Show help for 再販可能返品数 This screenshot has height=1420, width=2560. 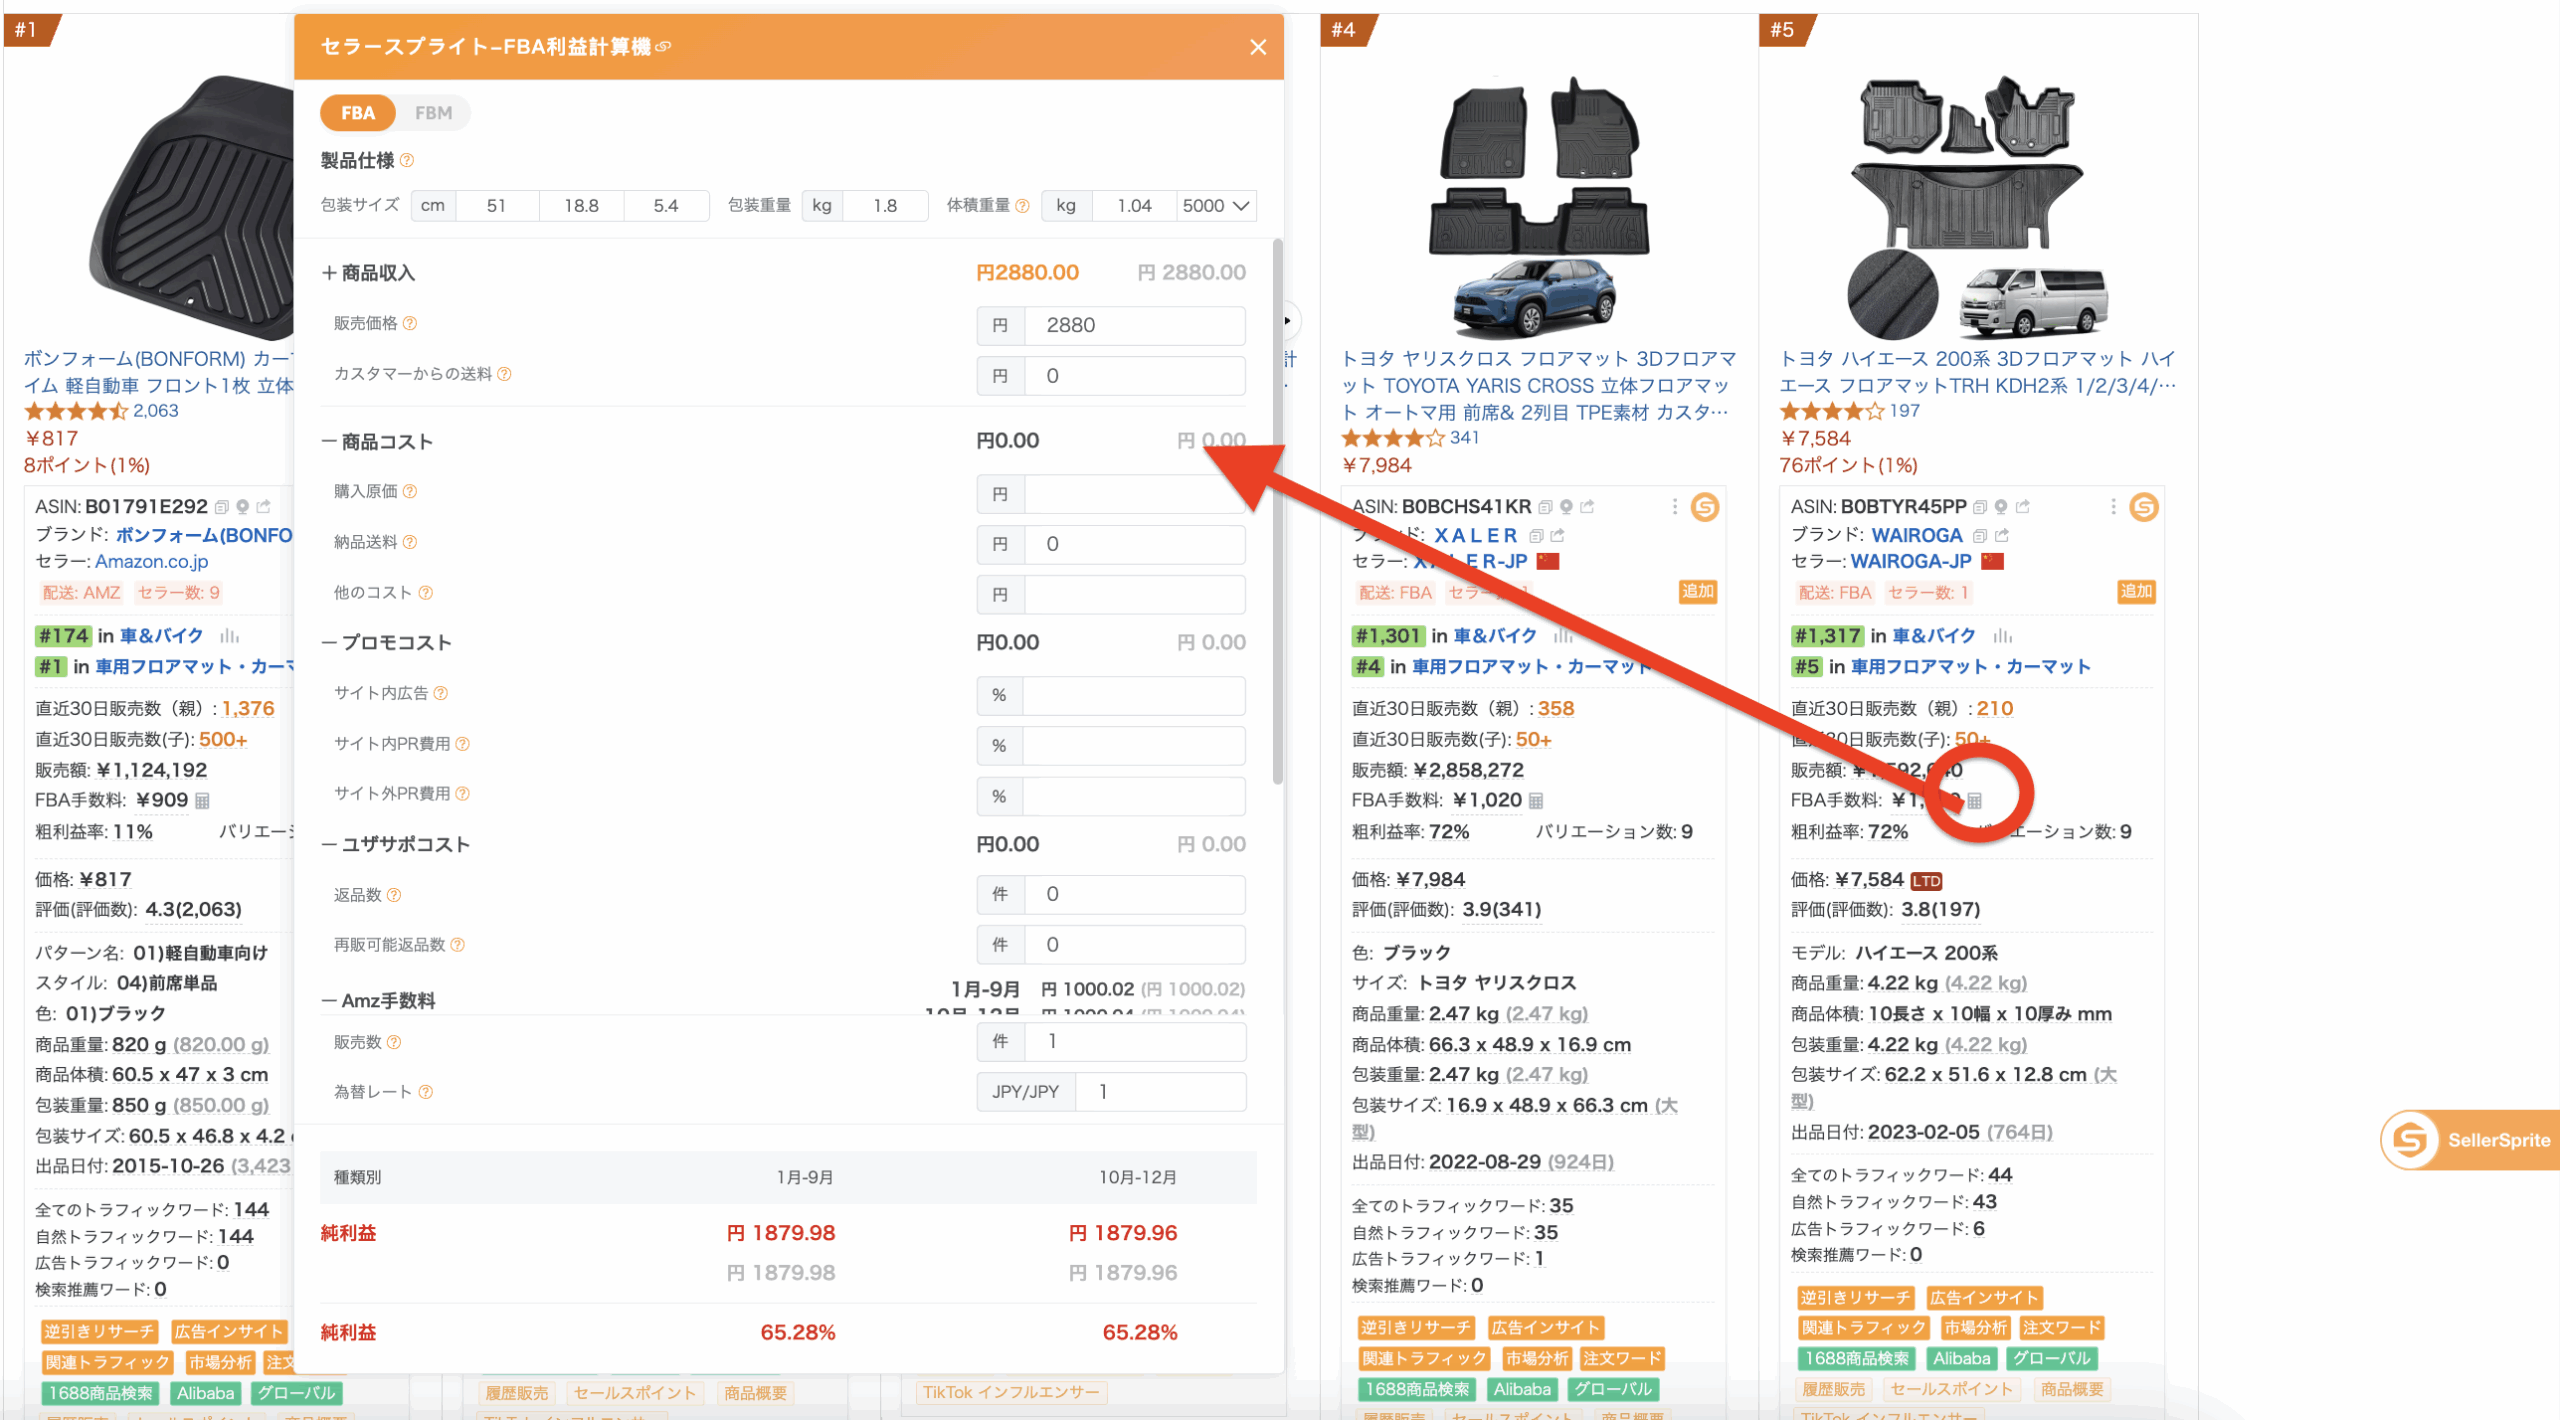tap(458, 945)
